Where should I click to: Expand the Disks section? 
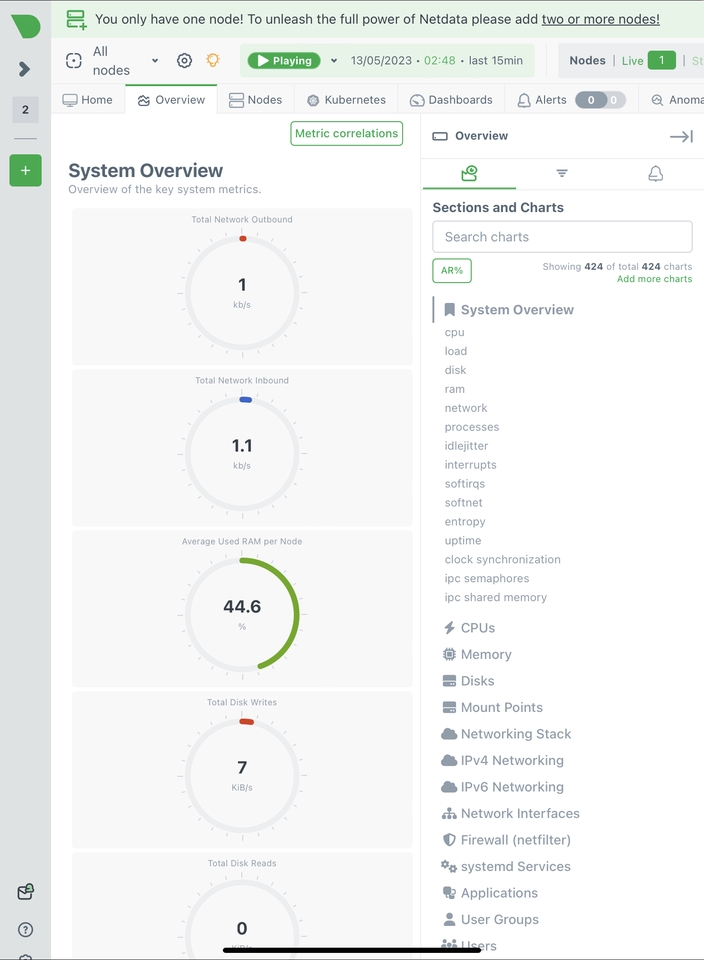468,681
